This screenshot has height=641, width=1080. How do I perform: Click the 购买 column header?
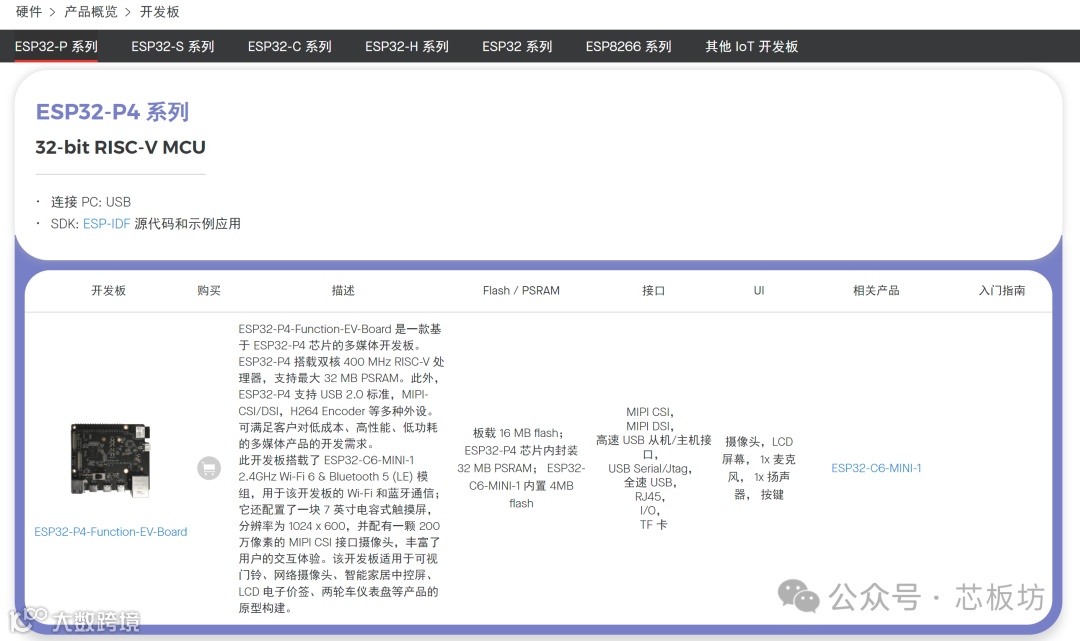[209, 291]
